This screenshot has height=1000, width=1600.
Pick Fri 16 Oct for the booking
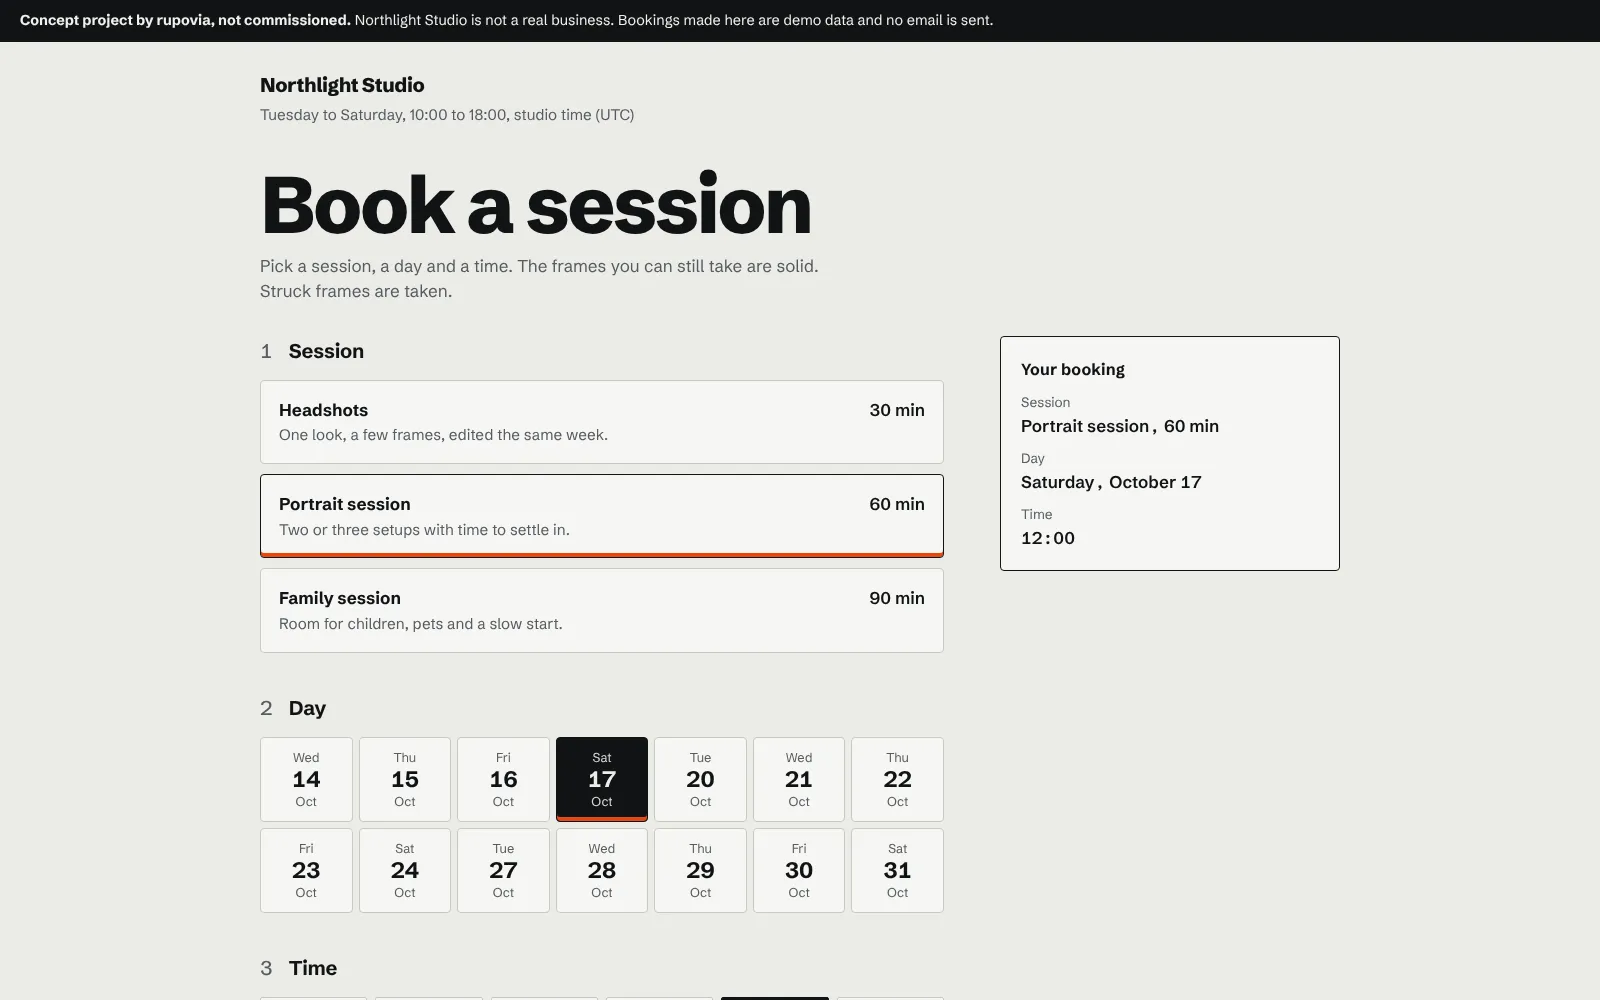503,779
